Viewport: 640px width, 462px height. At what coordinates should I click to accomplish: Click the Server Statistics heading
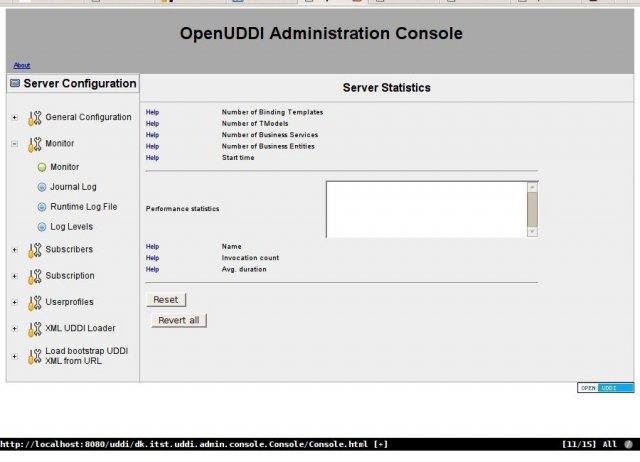click(x=387, y=88)
